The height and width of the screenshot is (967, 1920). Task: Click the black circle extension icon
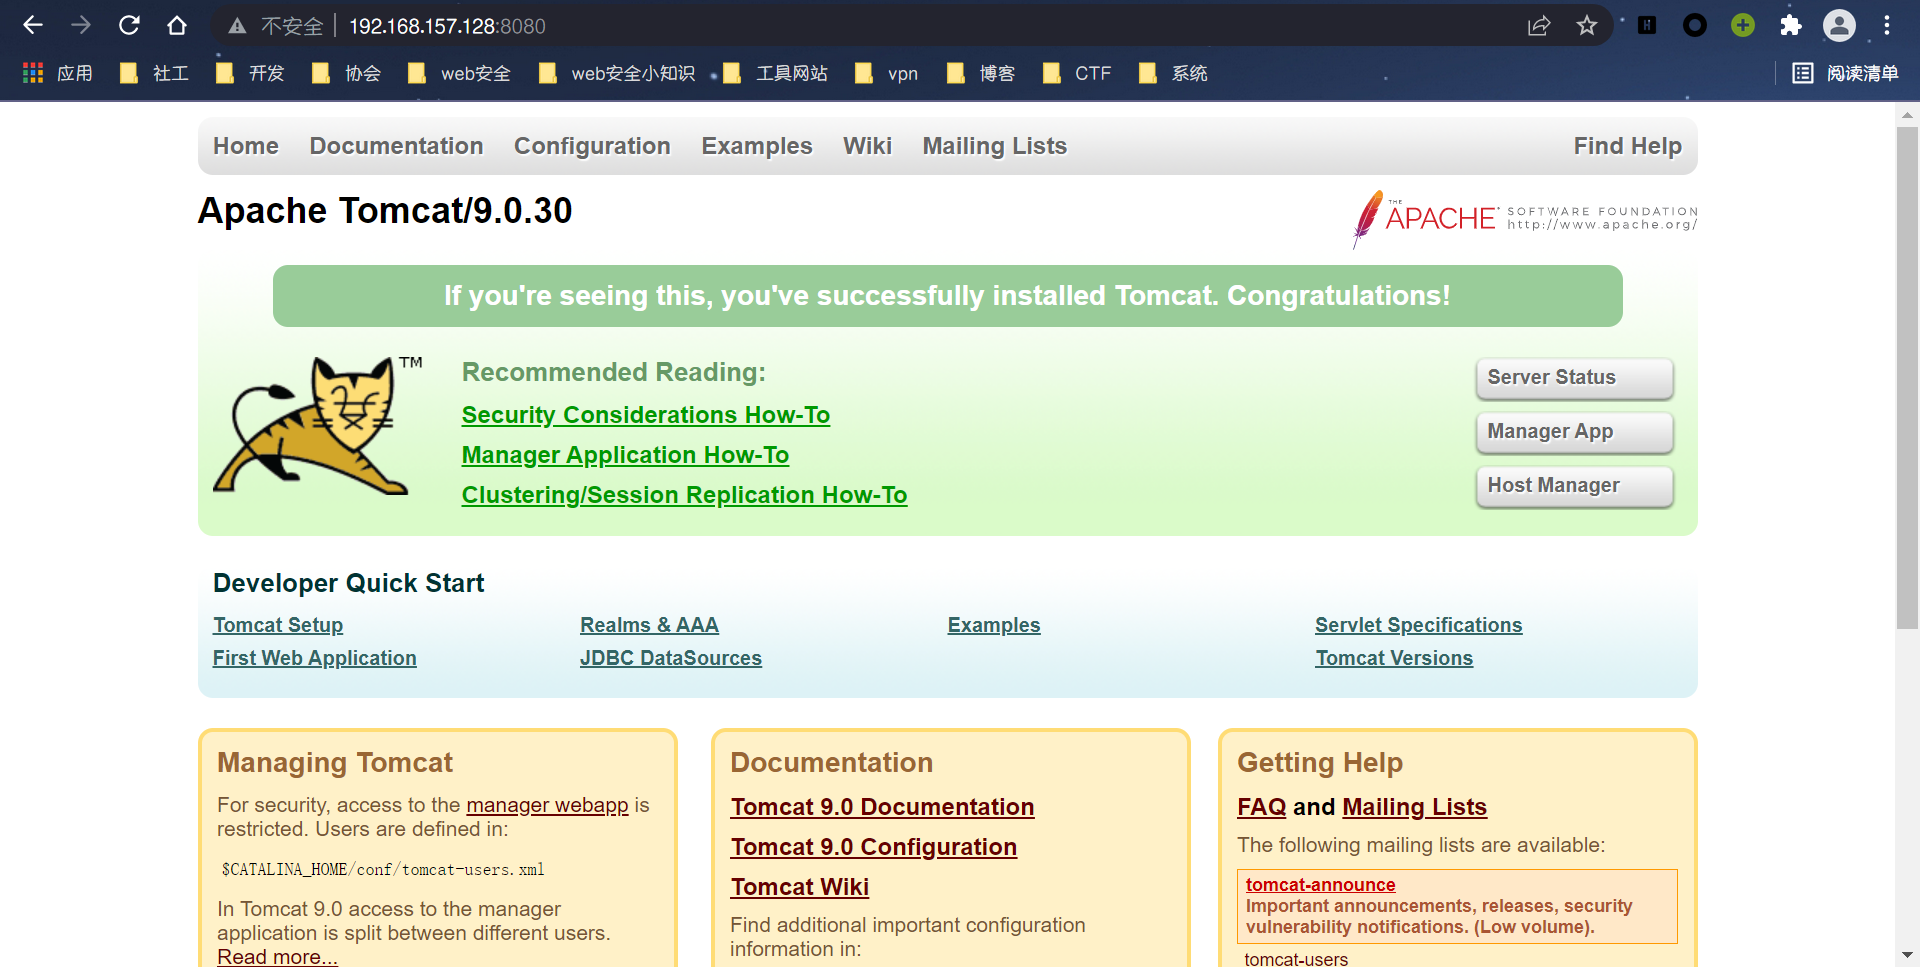(x=1695, y=26)
